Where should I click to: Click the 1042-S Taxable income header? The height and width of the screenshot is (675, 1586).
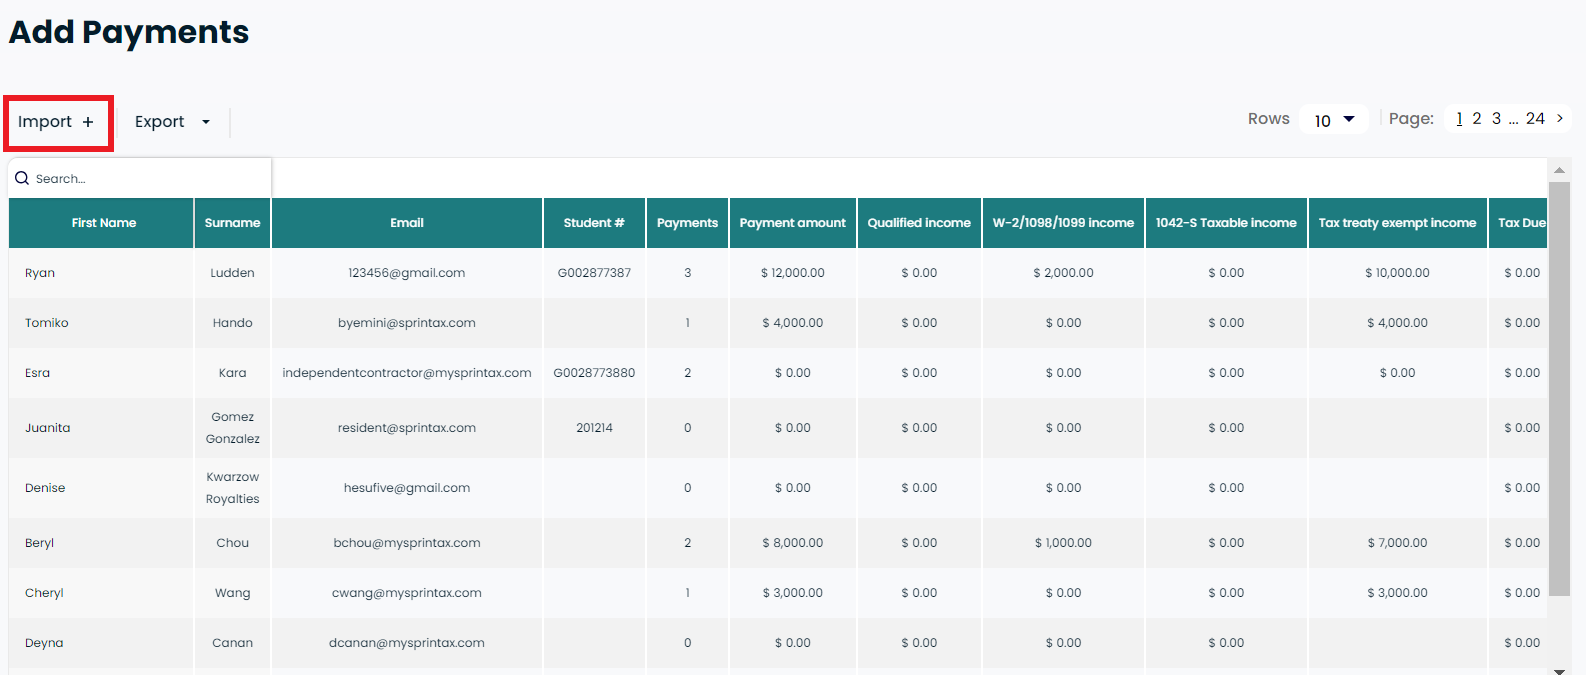point(1226,223)
